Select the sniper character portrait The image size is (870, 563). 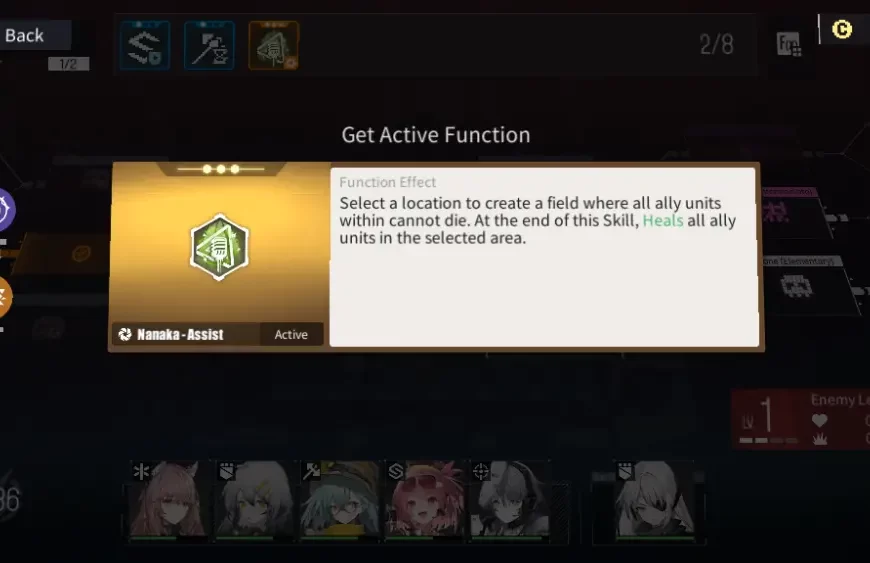tap(510, 501)
